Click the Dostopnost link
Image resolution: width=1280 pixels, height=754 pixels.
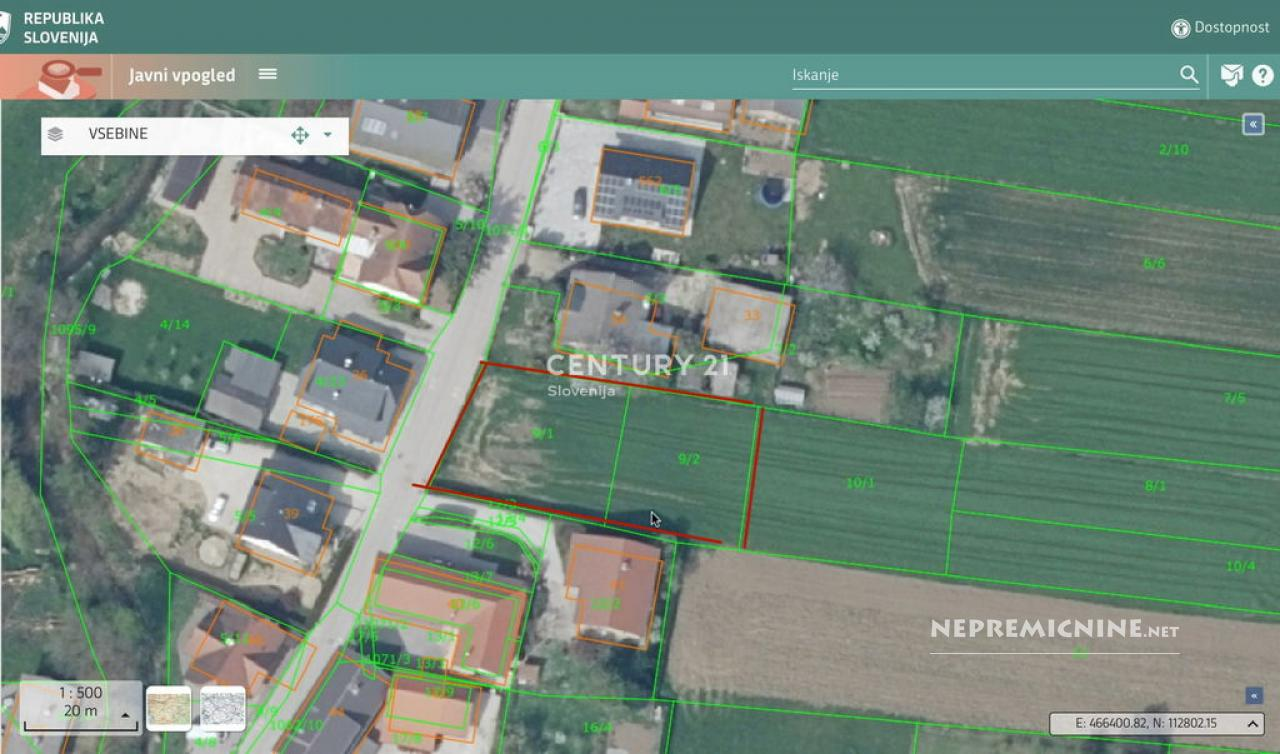click(x=1231, y=28)
